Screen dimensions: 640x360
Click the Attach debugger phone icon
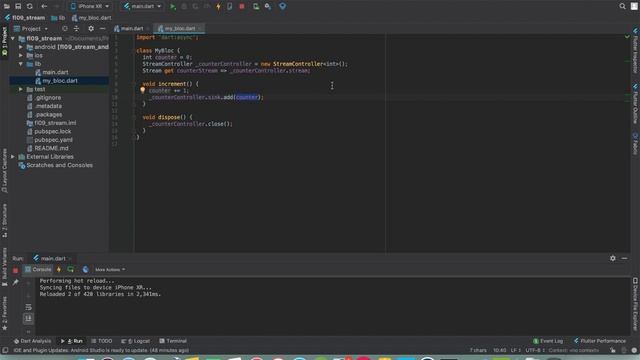click(x=230, y=7)
